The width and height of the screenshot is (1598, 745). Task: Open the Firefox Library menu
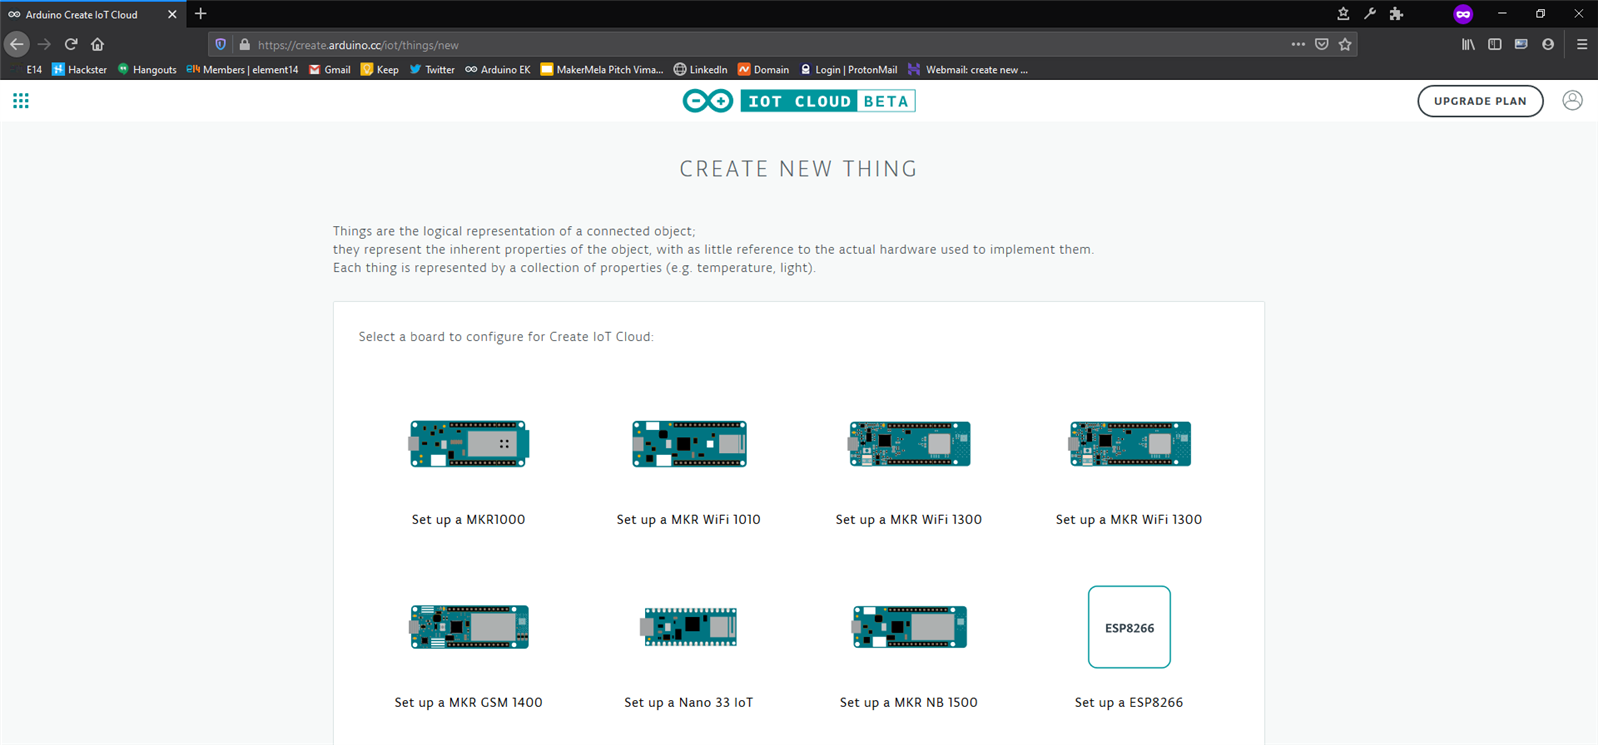click(1468, 44)
